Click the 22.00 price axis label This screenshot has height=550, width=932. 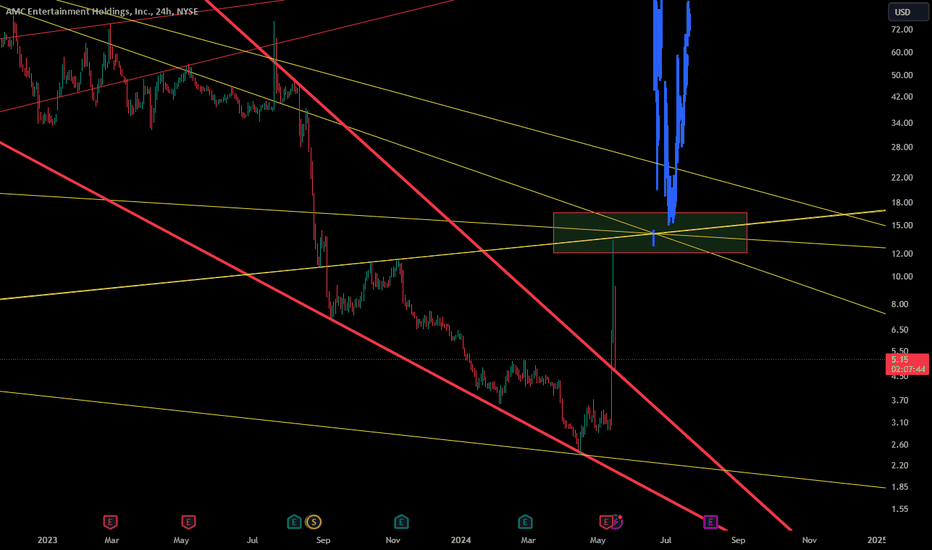(902, 178)
